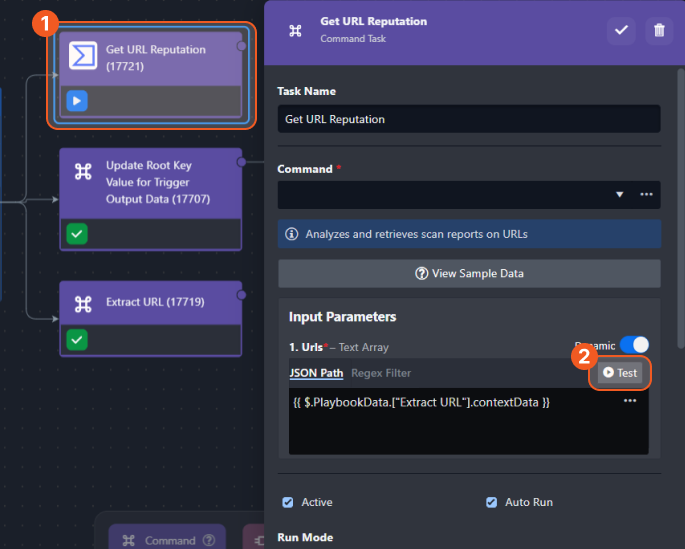Image resolution: width=685 pixels, height=549 pixels.
Task: Click green check on Update Root Key node
Action: coord(77,234)
